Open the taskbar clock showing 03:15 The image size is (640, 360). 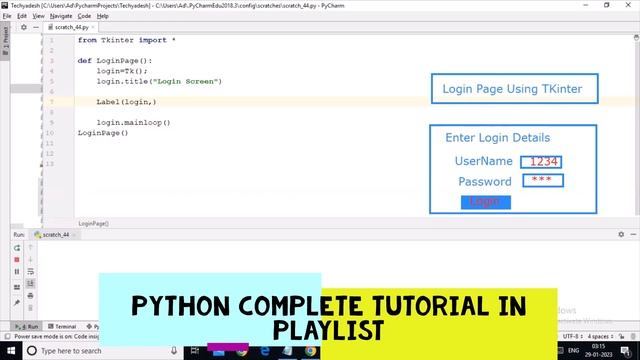click(598, 351)
